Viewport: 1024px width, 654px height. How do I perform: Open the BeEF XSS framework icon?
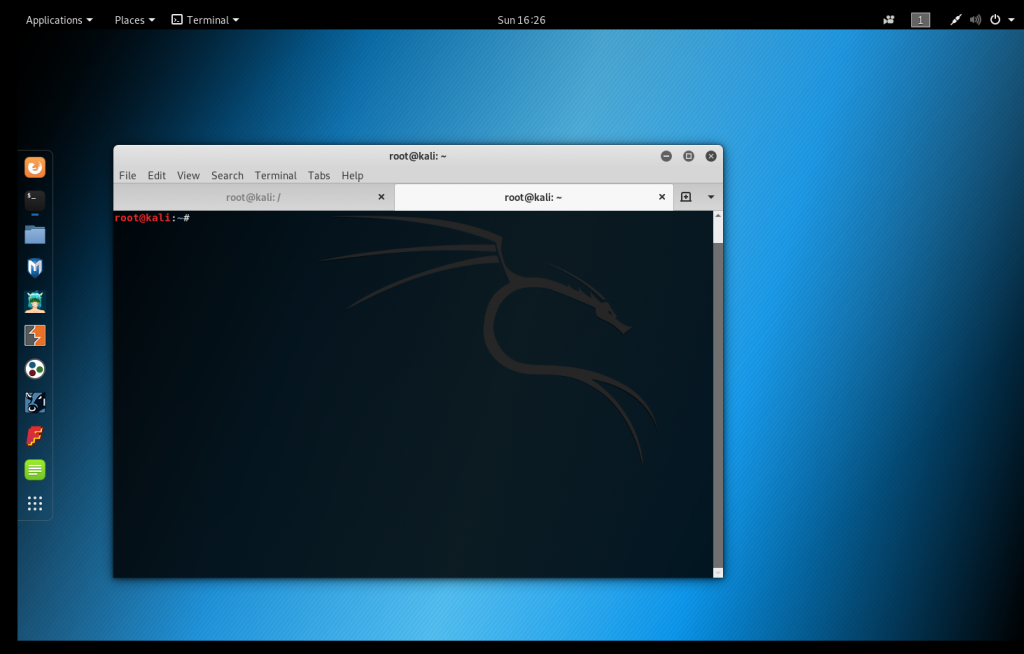[35, 402]
